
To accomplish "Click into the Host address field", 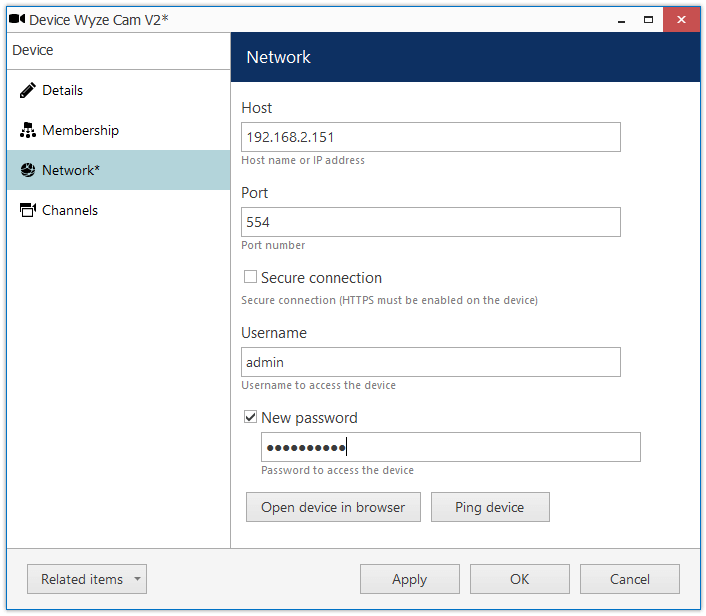I will click(x=430, y=137).
